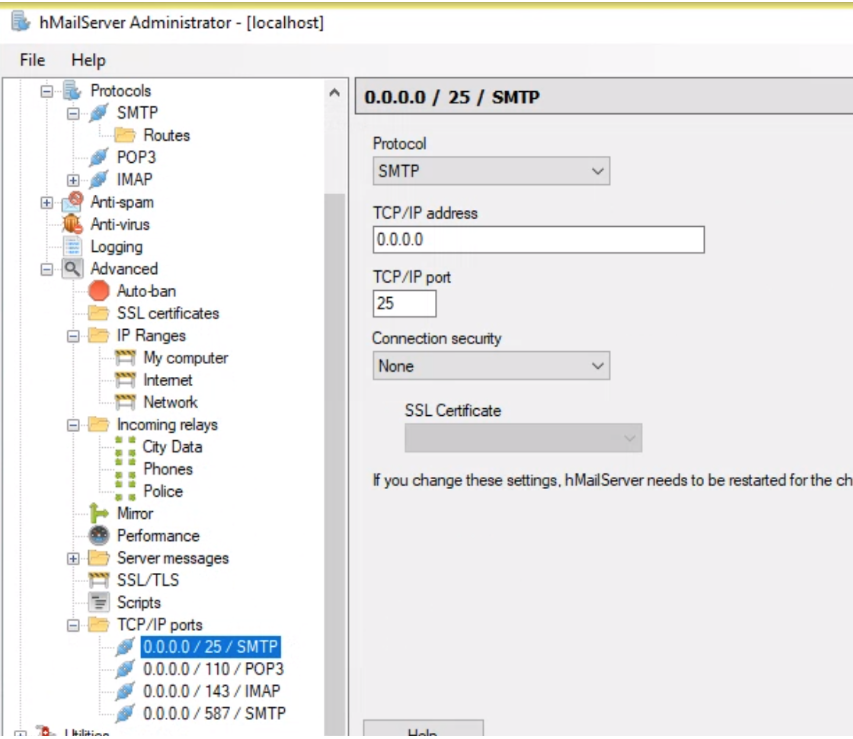
Task: Click the City Data relay icon
Action: pos(125,447)
